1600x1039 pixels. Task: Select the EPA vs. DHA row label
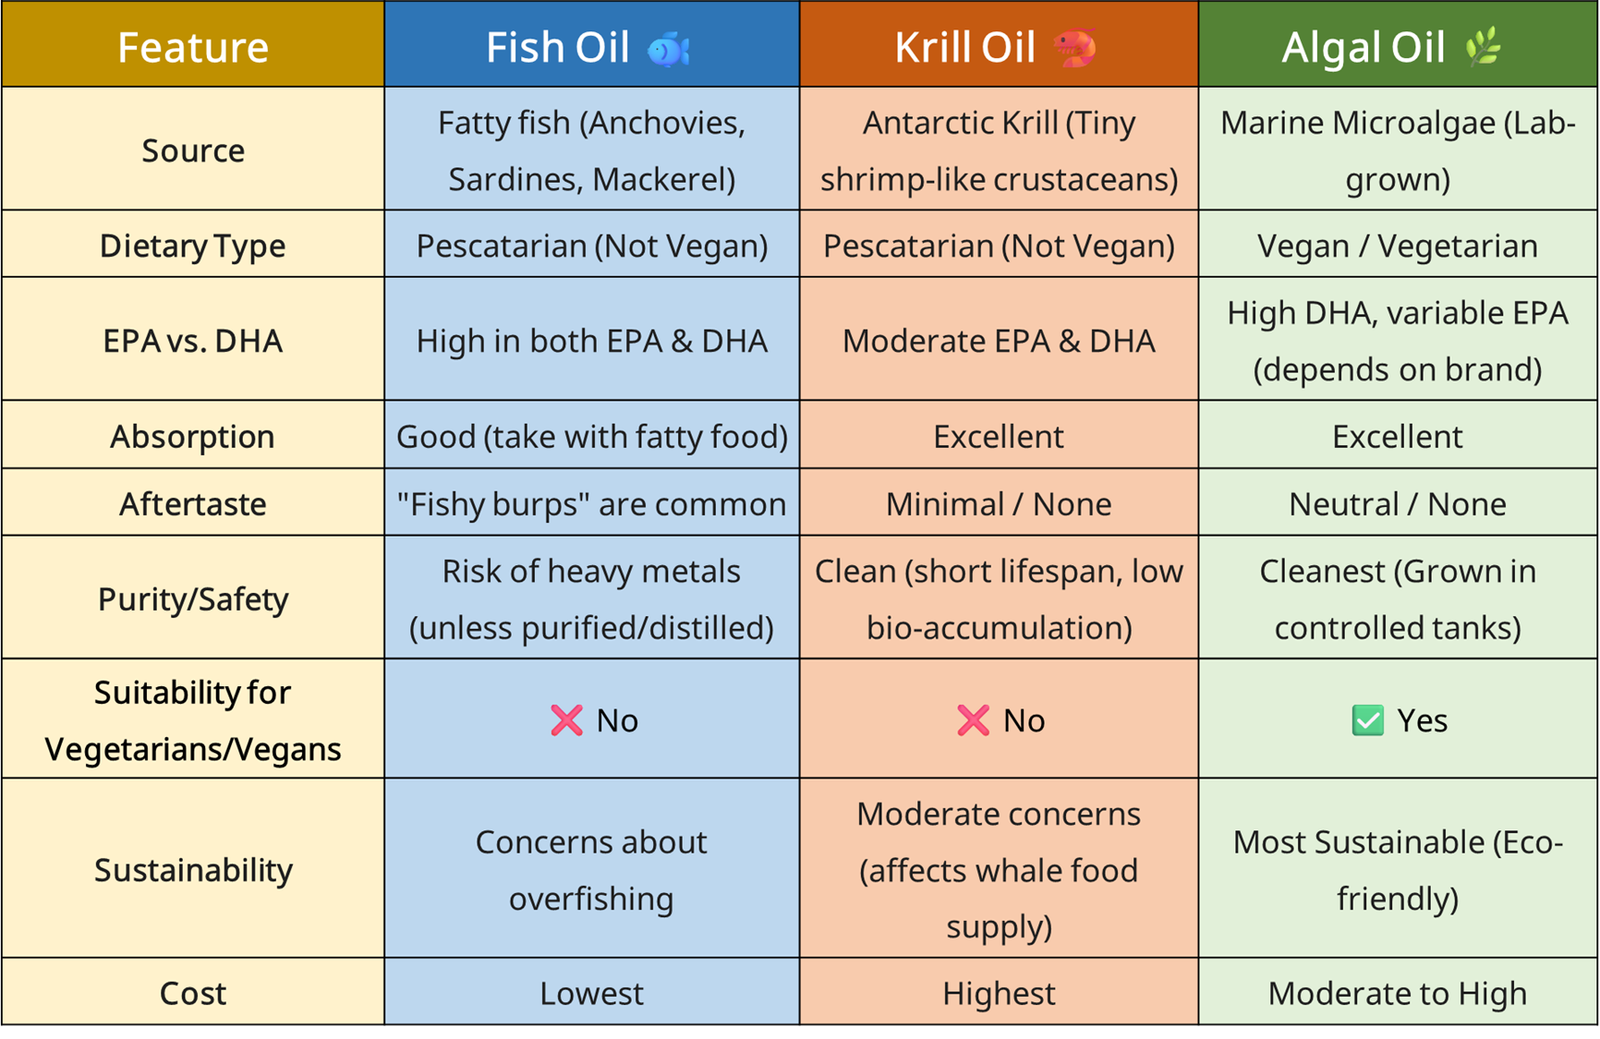193,341
